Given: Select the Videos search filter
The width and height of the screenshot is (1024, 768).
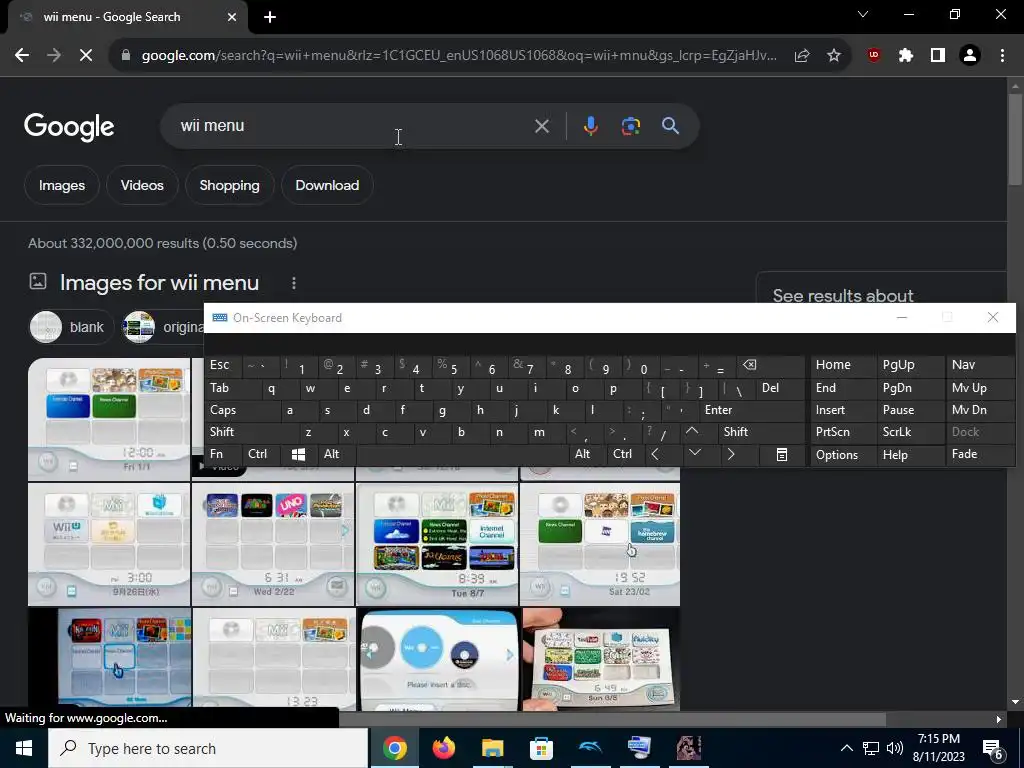Looking at the screenshot, I should point(142,185).
